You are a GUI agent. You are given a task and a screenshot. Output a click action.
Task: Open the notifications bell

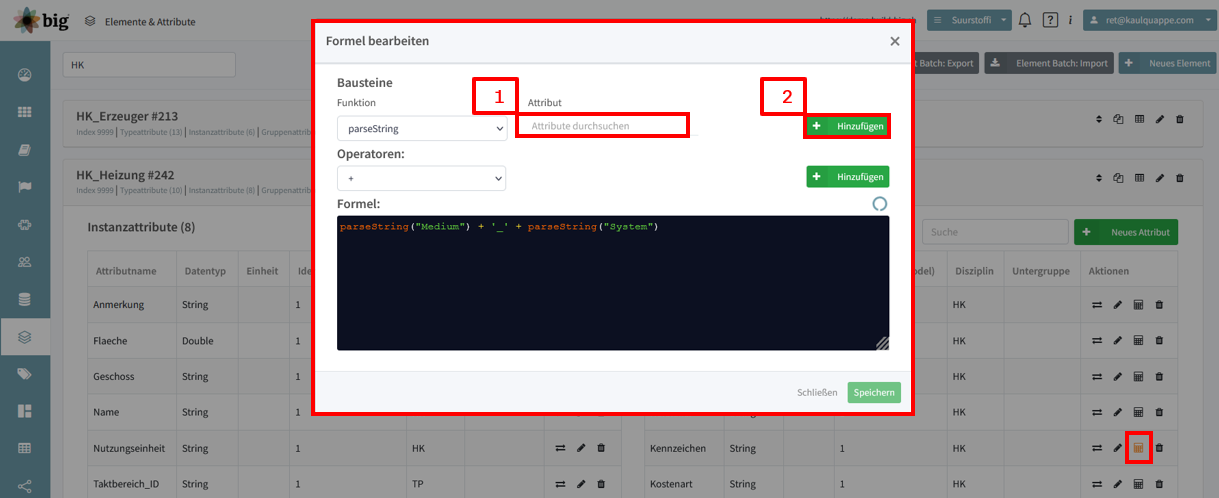pos(1025,20)
